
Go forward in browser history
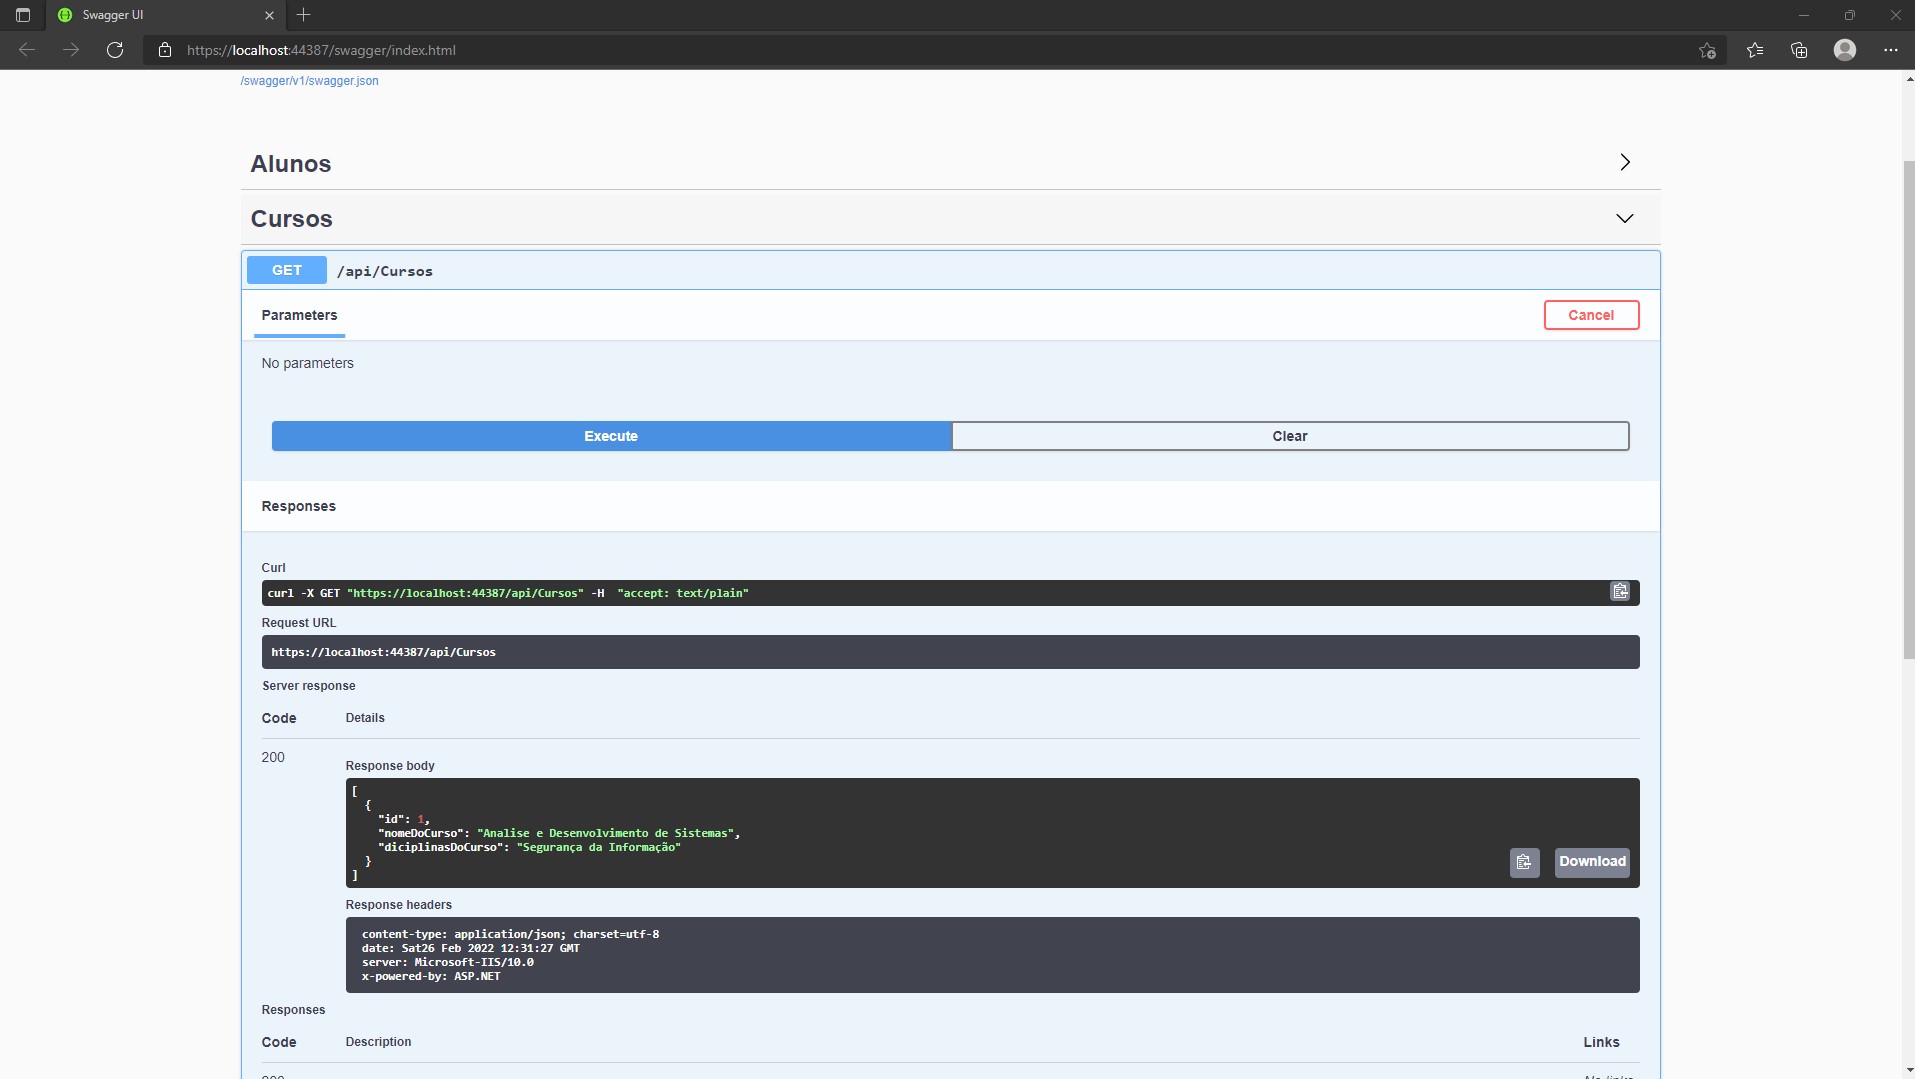tap(71, 50)
